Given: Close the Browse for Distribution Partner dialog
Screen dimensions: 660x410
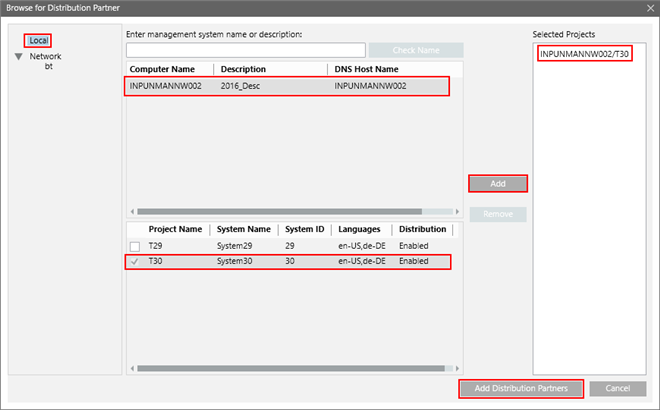Looking at the screenshot, I should [645, 10].
